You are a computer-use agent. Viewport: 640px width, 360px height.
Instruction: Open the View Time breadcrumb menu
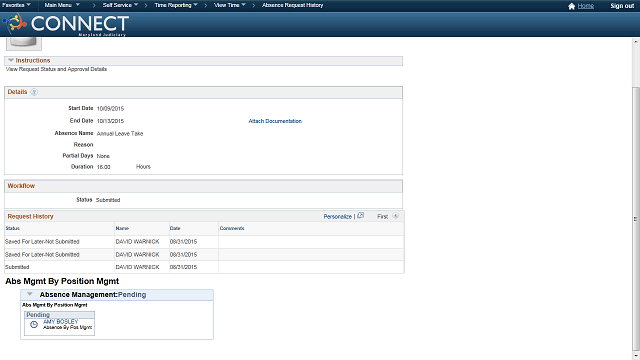coord(230,5)
